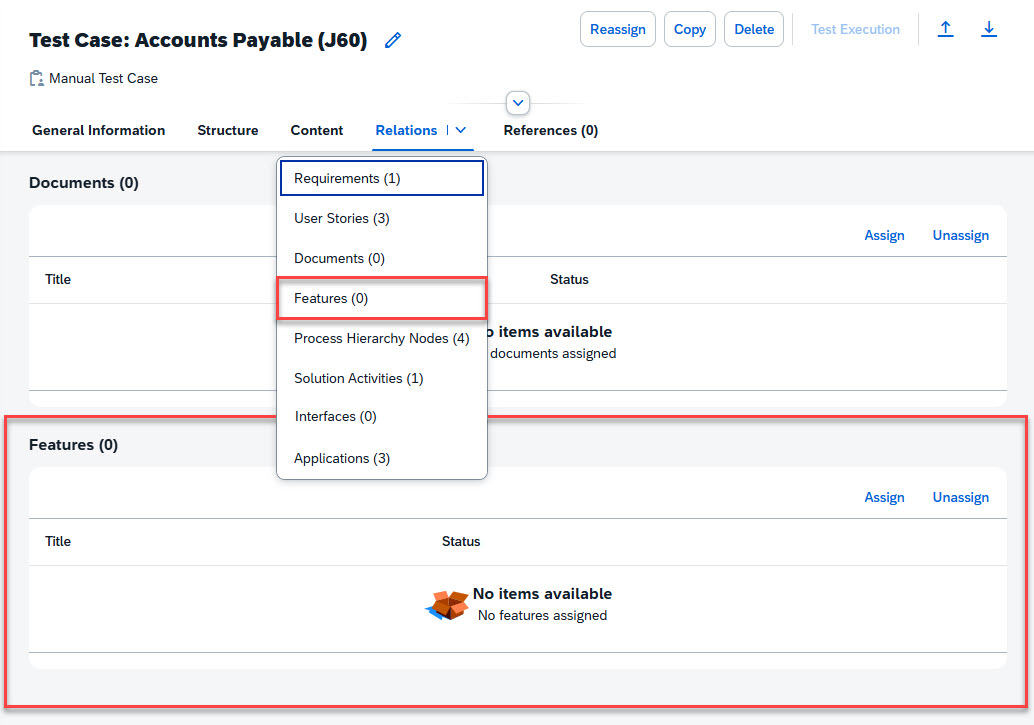Click the 'No features assigned' message

tap(542, 615)
